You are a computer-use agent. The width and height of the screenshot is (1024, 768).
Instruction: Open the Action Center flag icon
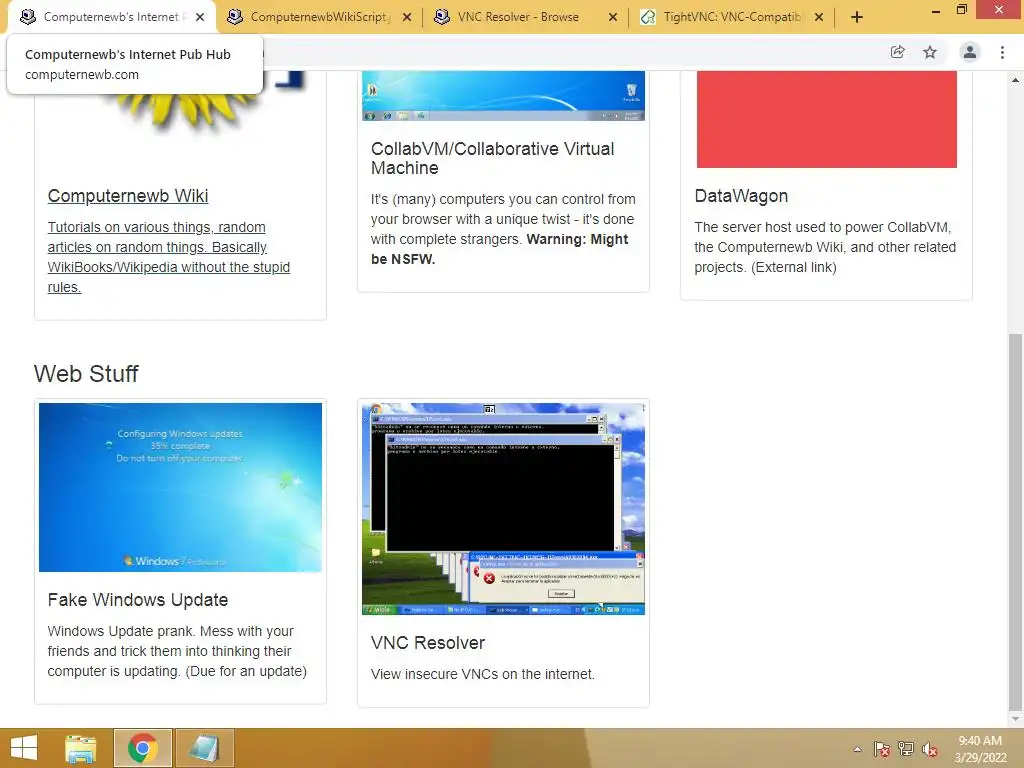881,749
